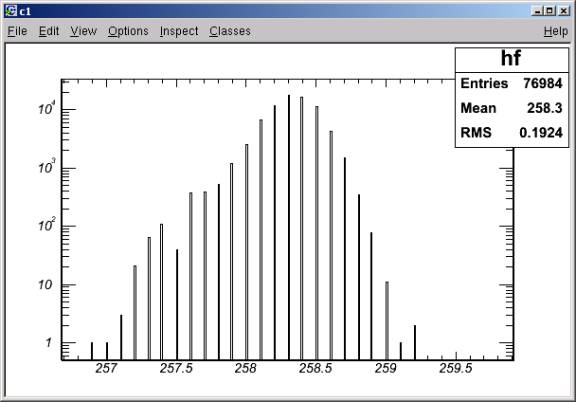
Task: Open the Edit menu
Action: pos(49,31)
